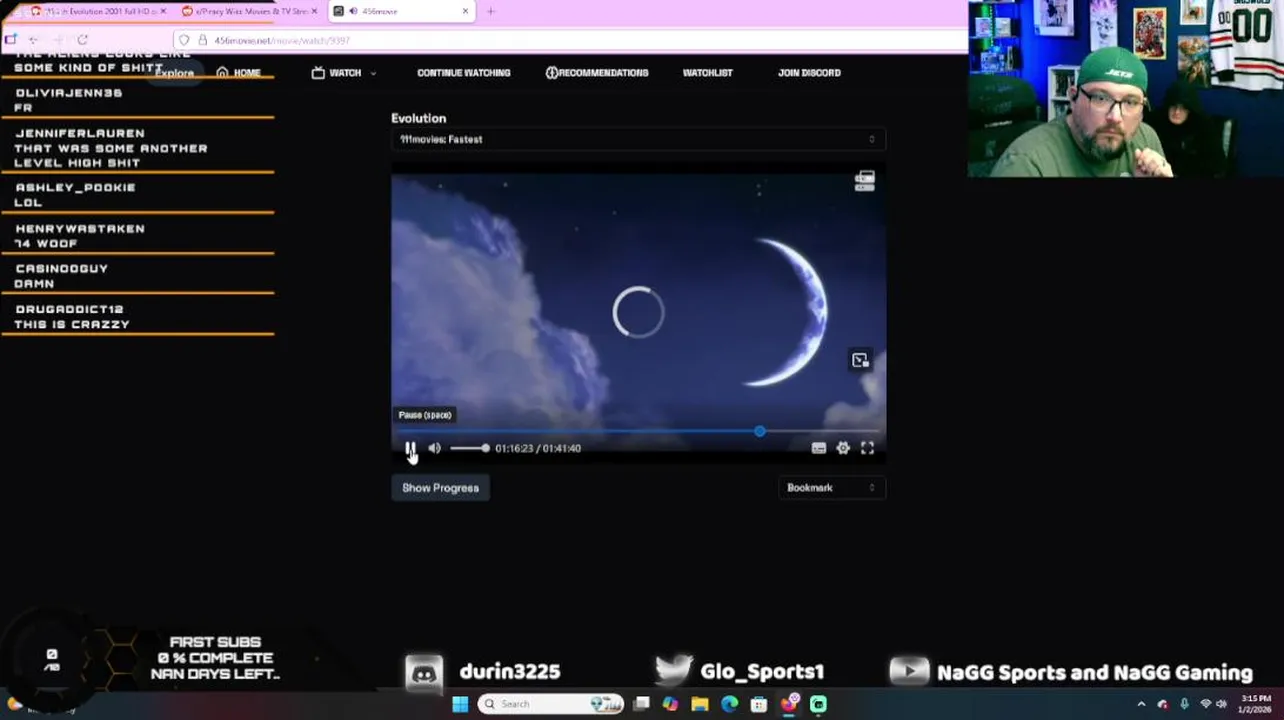Close the 456movie browser tab

point(465,11)
